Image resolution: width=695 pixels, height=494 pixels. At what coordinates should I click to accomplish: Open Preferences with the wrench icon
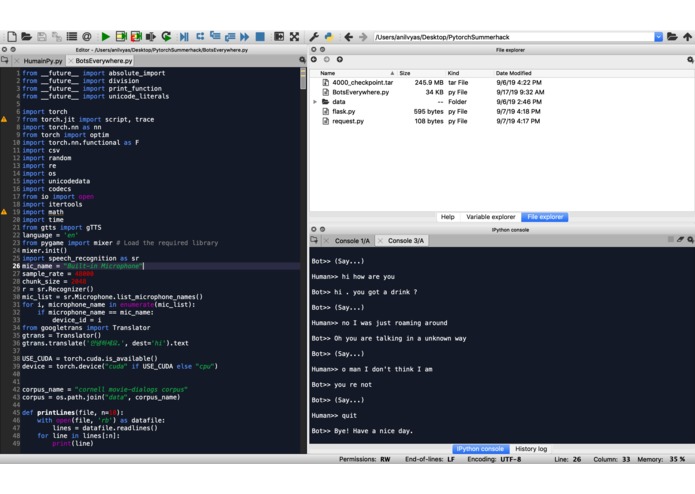[x=314, y=37]
